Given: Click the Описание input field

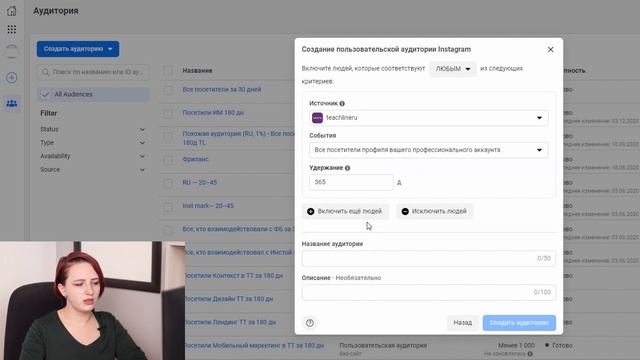Looking at the screenshot, I should pos(429,292).
